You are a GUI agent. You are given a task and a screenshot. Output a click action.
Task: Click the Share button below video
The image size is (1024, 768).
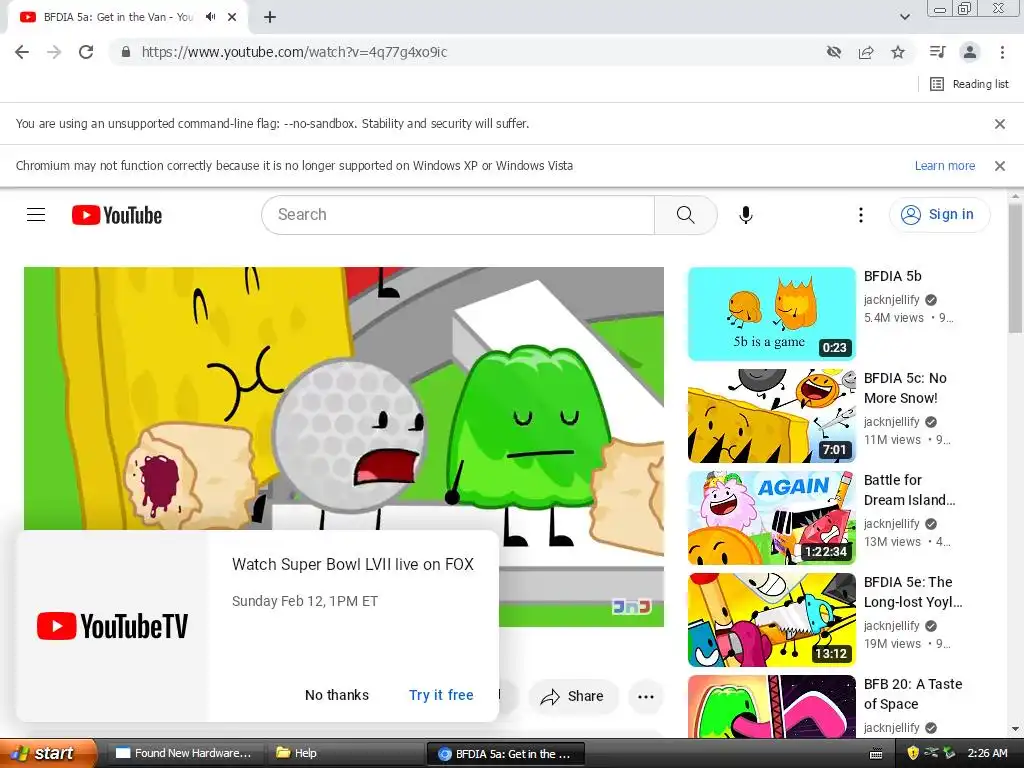tap(573, 696)
